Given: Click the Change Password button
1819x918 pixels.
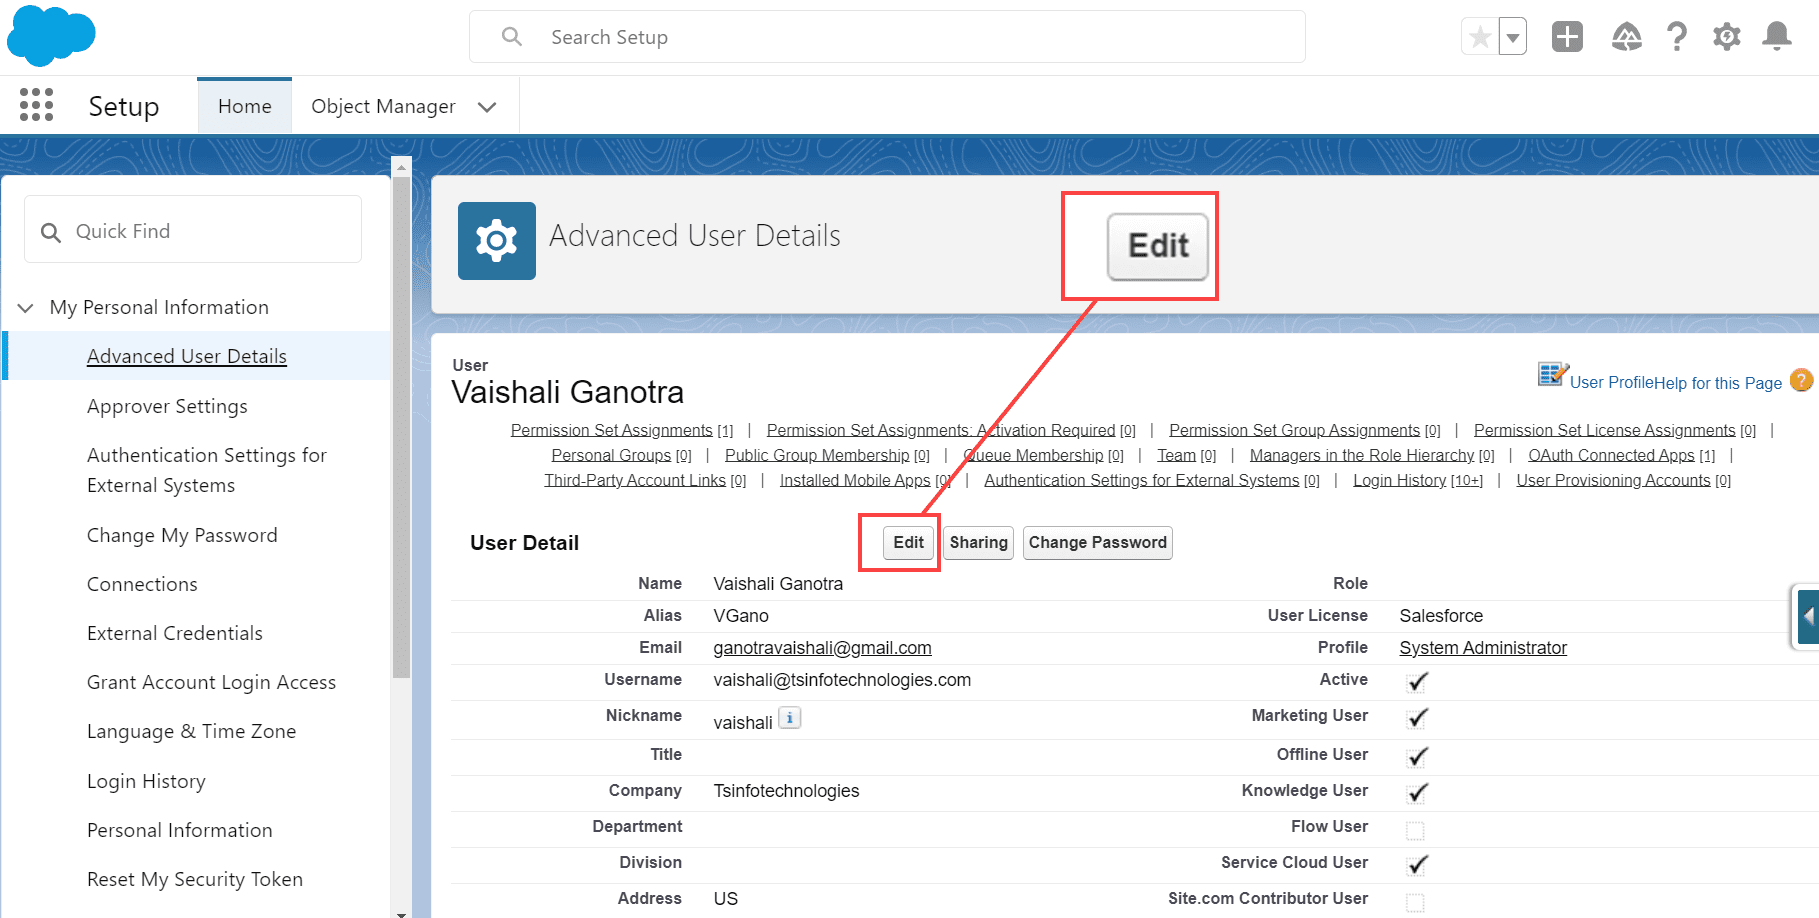Looking at the screenshot, I should 1097,542.
